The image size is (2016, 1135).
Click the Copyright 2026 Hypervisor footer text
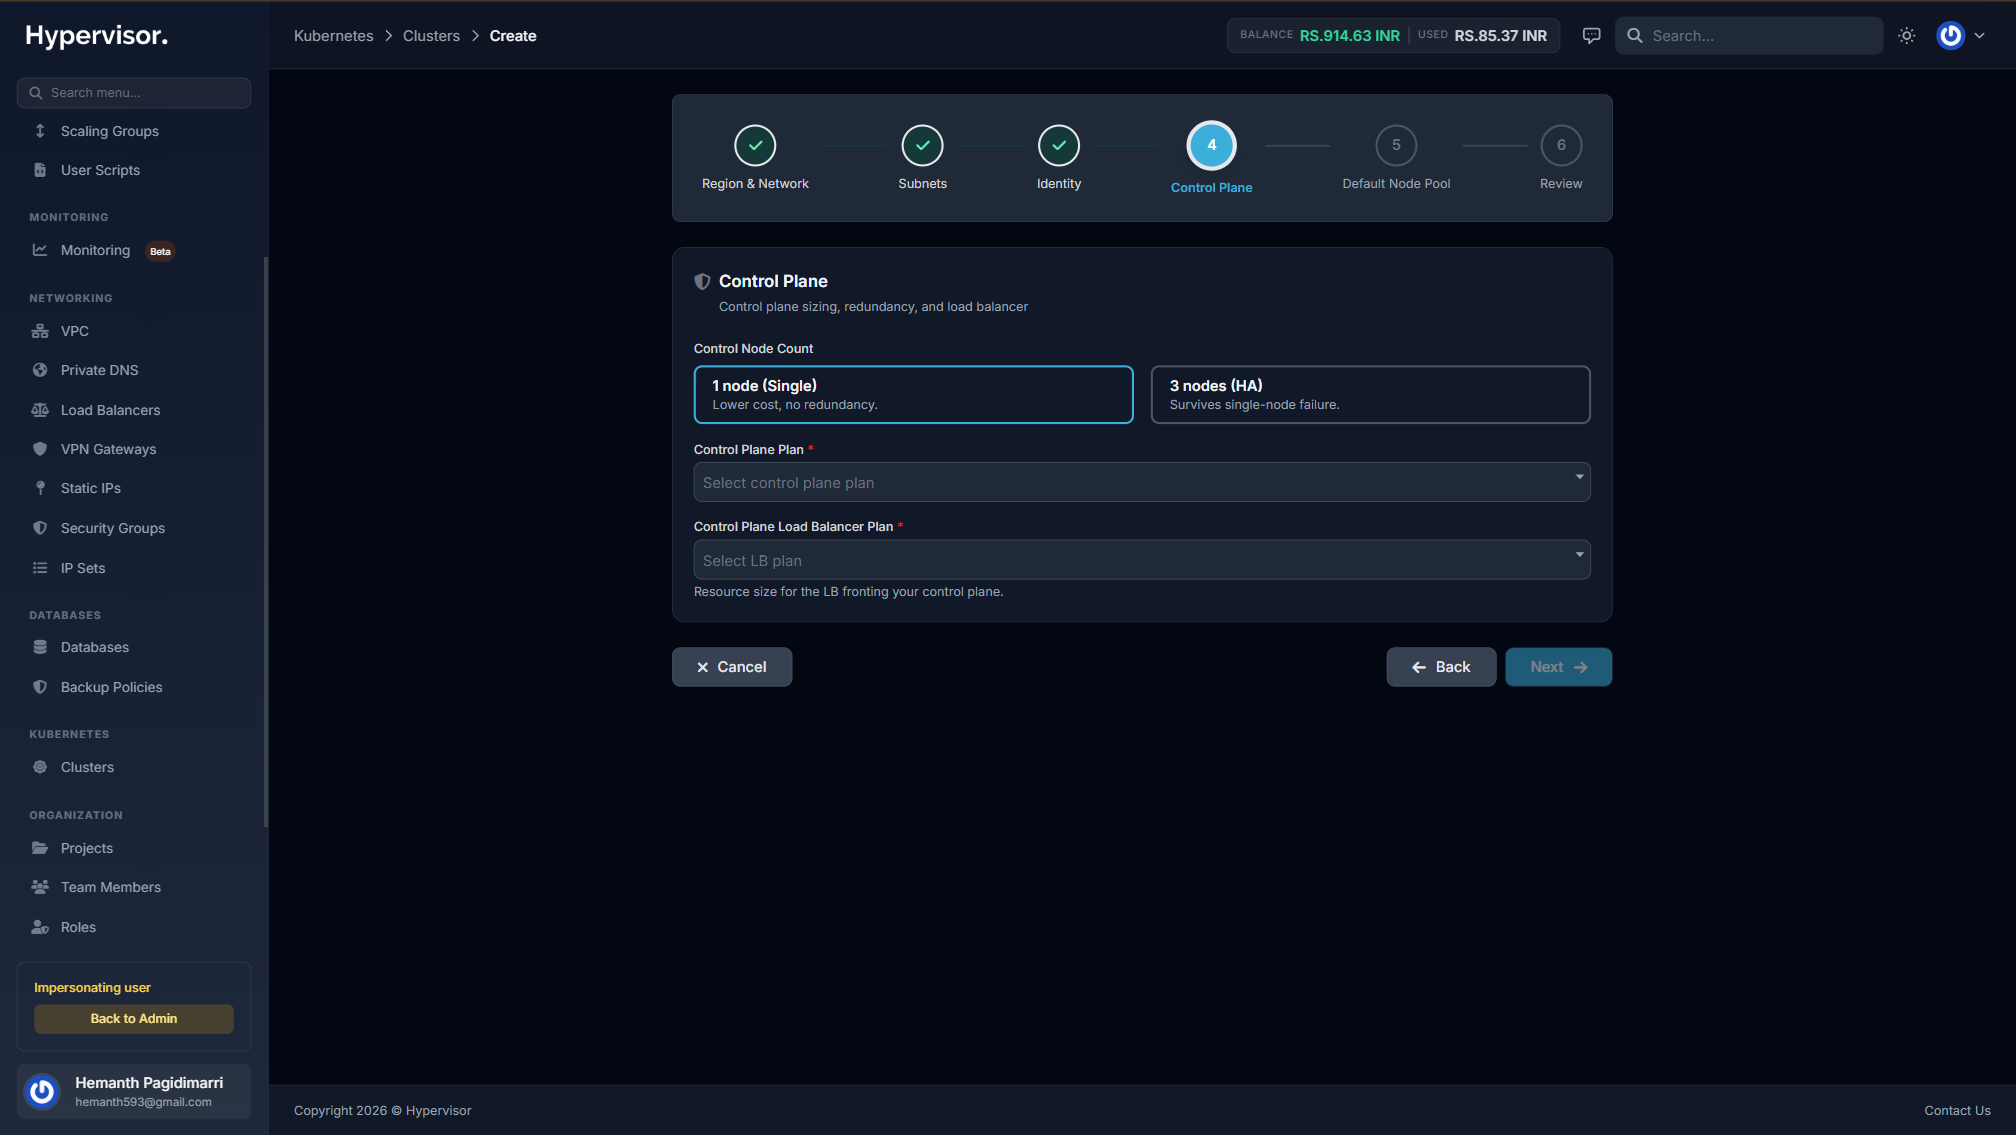pyautogui.click(x=382, y=1110)
